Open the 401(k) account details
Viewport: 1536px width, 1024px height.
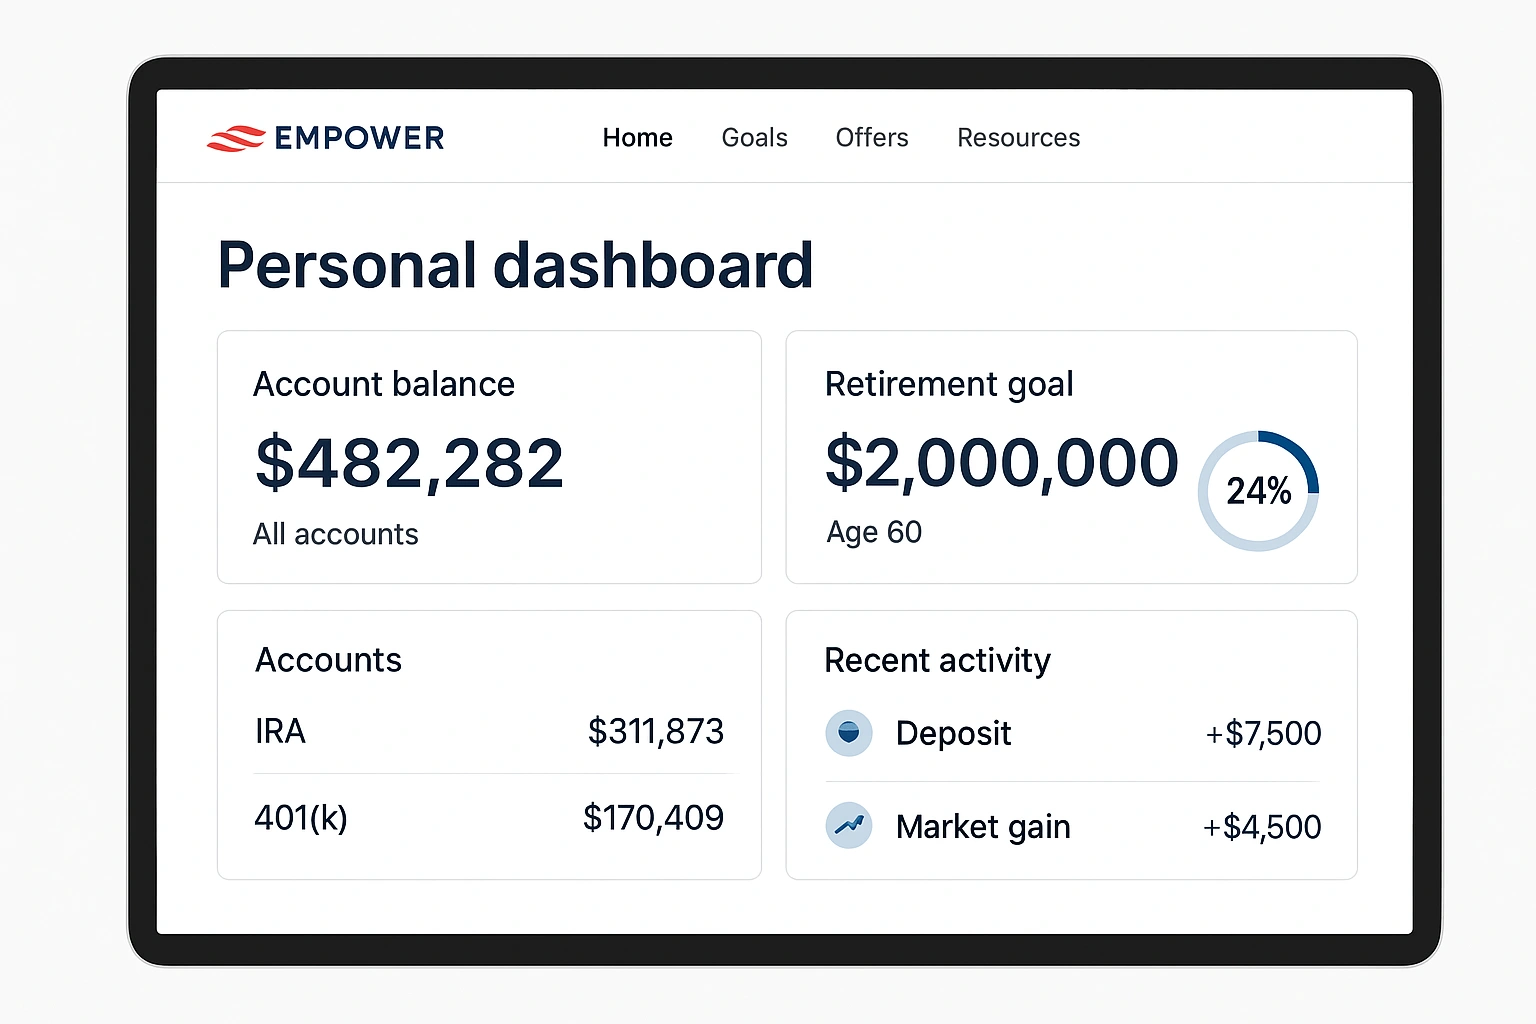coord(488,818)
